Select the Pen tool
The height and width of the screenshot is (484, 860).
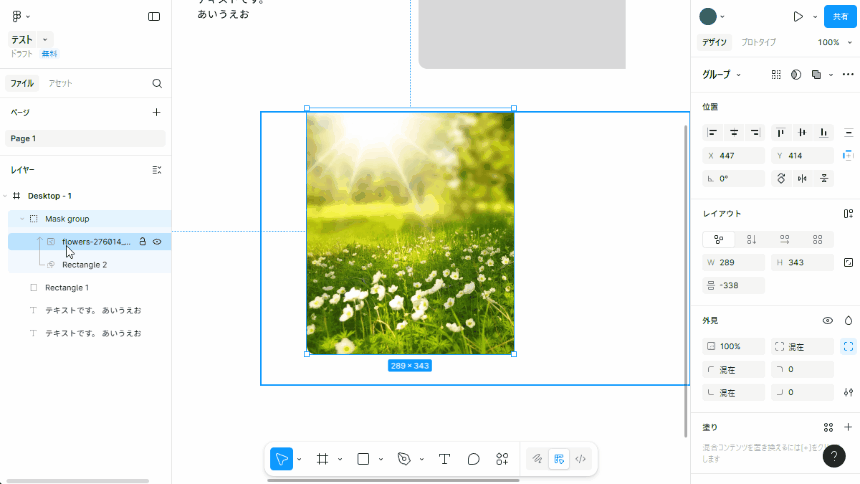coord(404,459)
